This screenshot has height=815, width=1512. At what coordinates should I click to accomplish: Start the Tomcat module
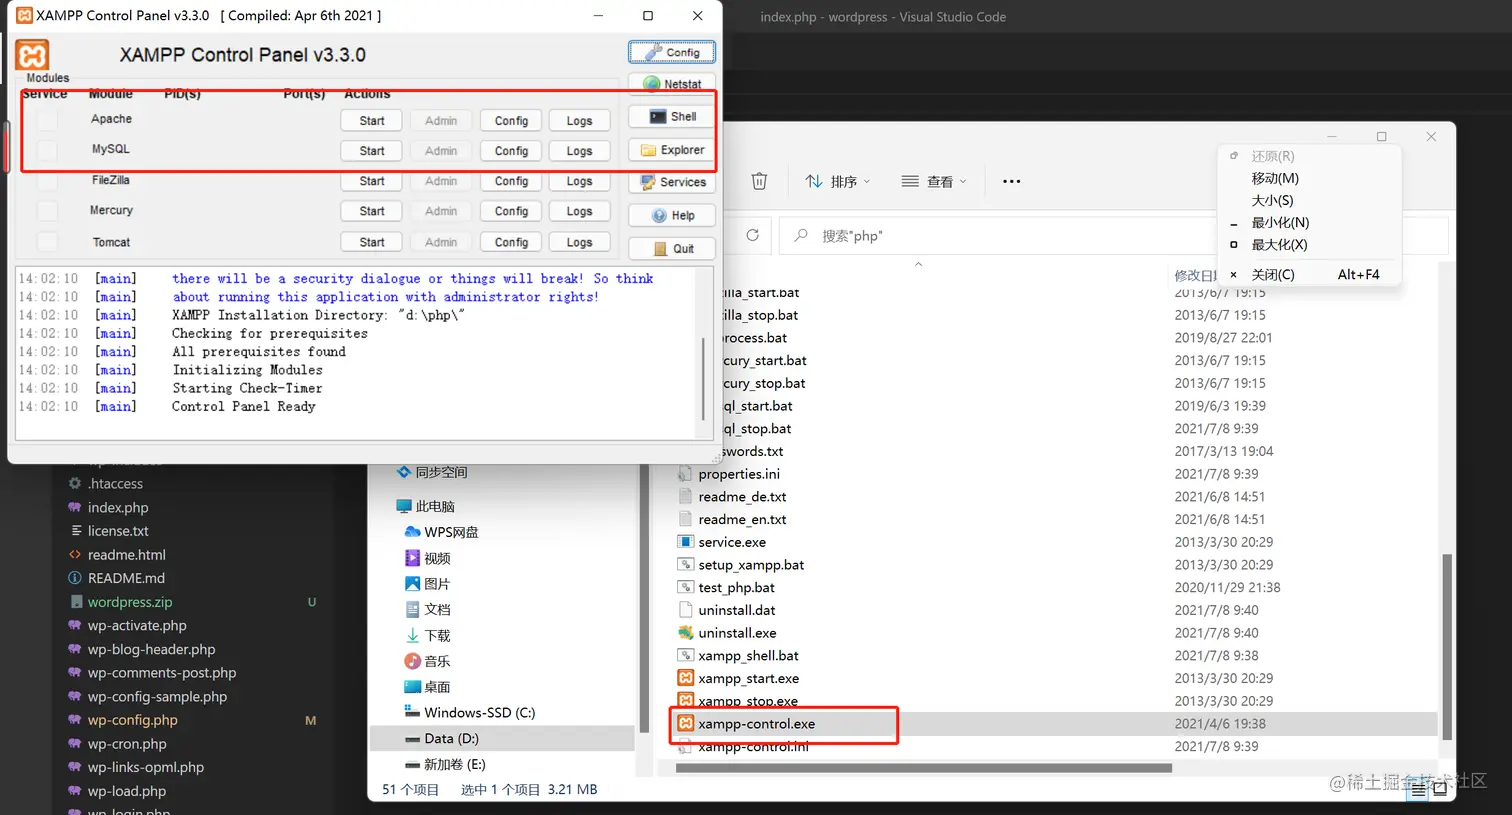coord(372,242)
